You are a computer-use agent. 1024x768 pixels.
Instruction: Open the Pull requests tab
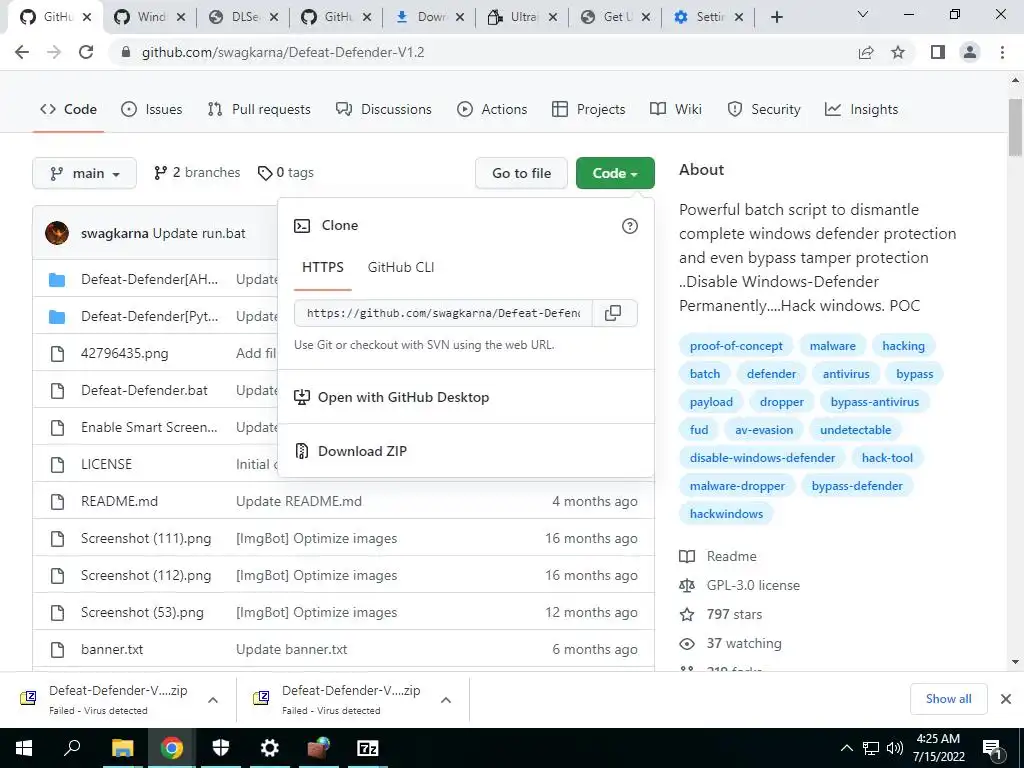click(259, 109)
